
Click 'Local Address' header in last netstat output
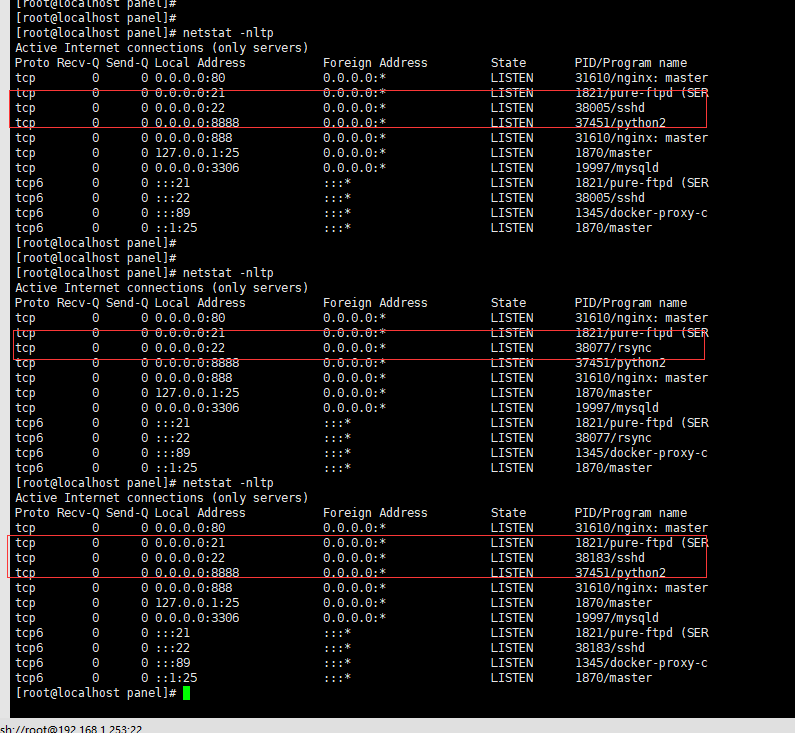(200, 513)
